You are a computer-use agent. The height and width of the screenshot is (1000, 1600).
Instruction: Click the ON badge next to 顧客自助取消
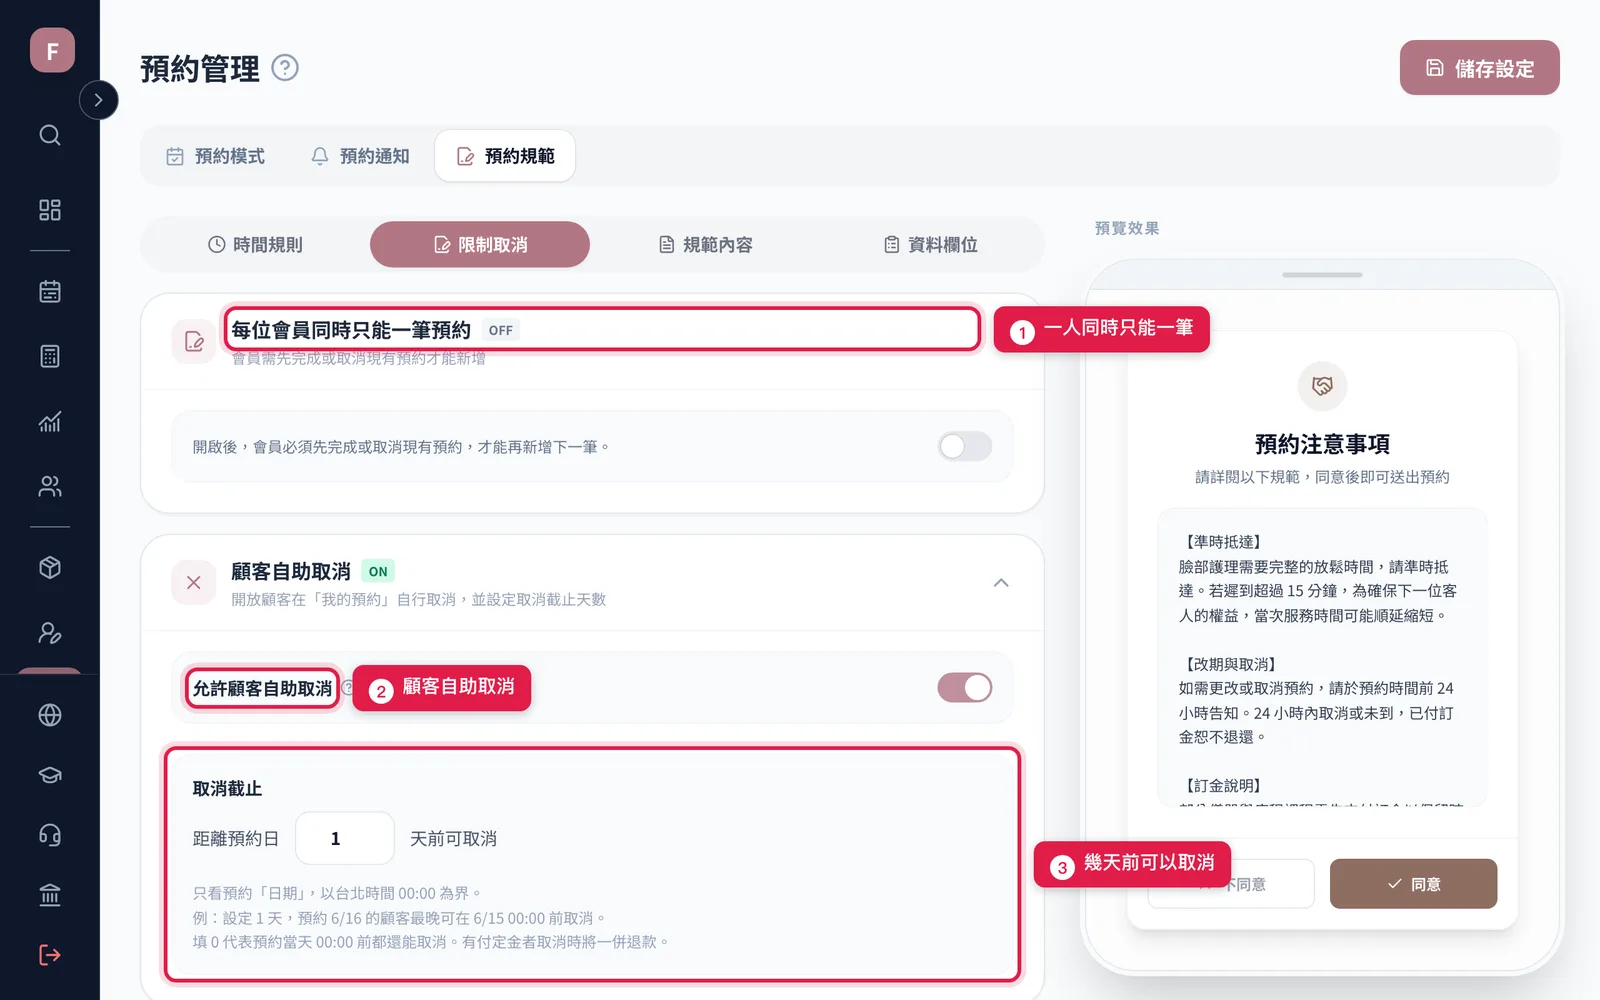pos(378,572)
